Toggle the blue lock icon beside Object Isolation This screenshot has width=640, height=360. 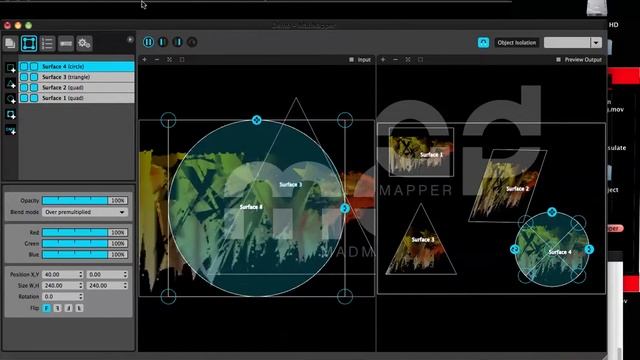coord(483,42)
